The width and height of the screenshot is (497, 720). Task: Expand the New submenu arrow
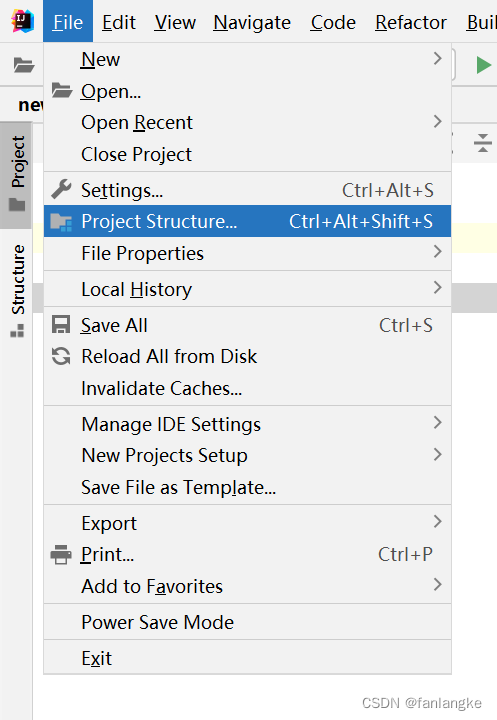tap(437, 58)
